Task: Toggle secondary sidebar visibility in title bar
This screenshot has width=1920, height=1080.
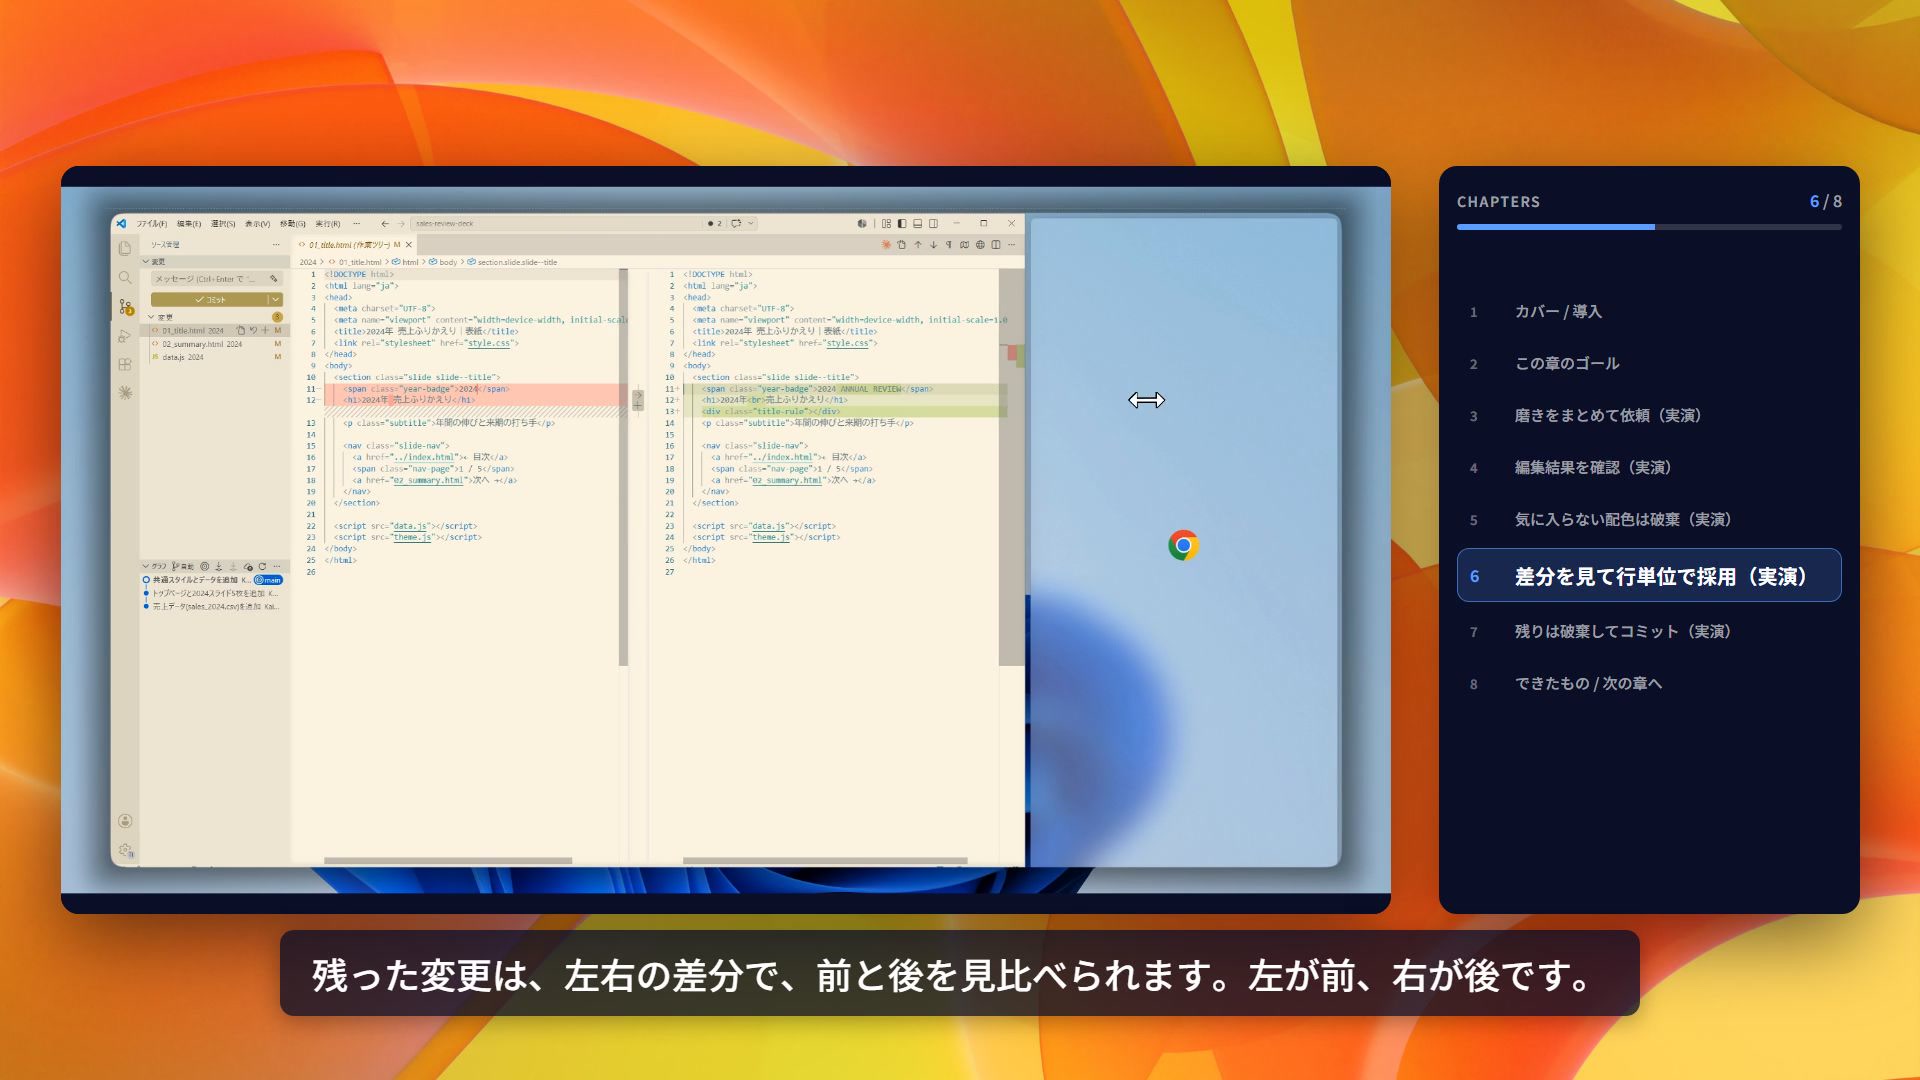Action: click(933, 223)
